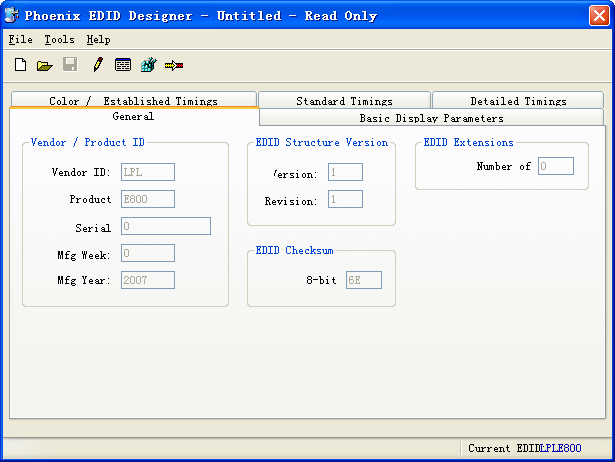The width and height of the screenshot is (615, 462).
Task: Click the Open folder toolbar icon
Action: click(44, 65)
